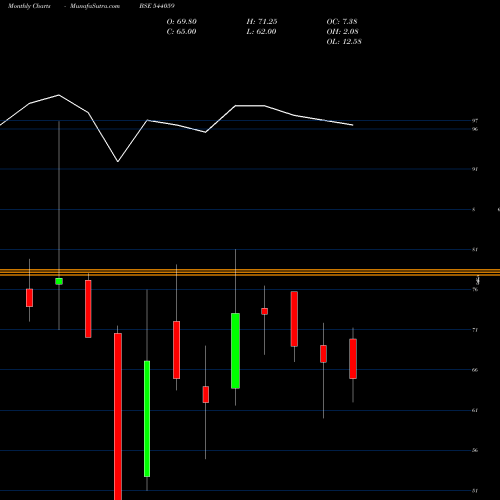Click the price axis label 51

coord(475,491)
